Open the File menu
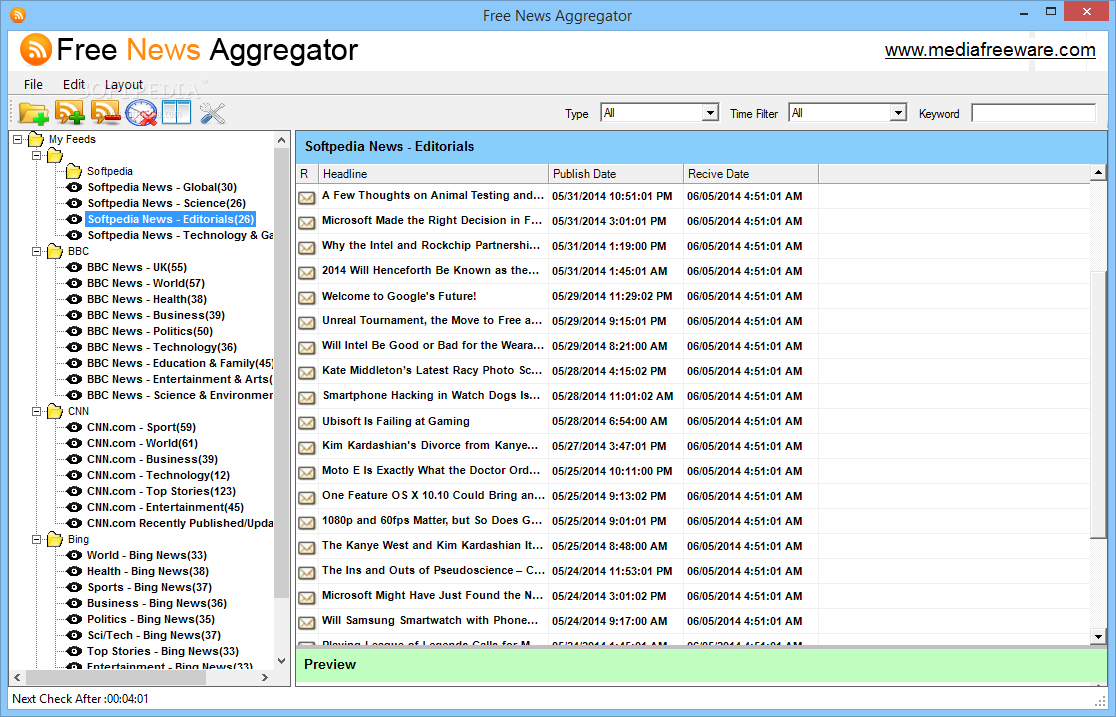Image resolution: width=1116 pixels, height=717 pixels. (33, 84)
